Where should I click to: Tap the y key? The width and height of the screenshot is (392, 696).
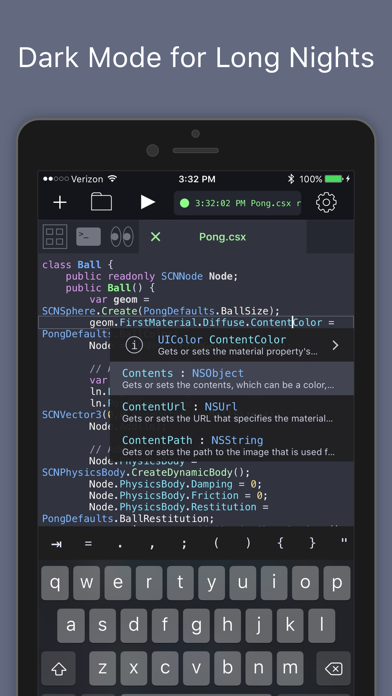point(212,583)
